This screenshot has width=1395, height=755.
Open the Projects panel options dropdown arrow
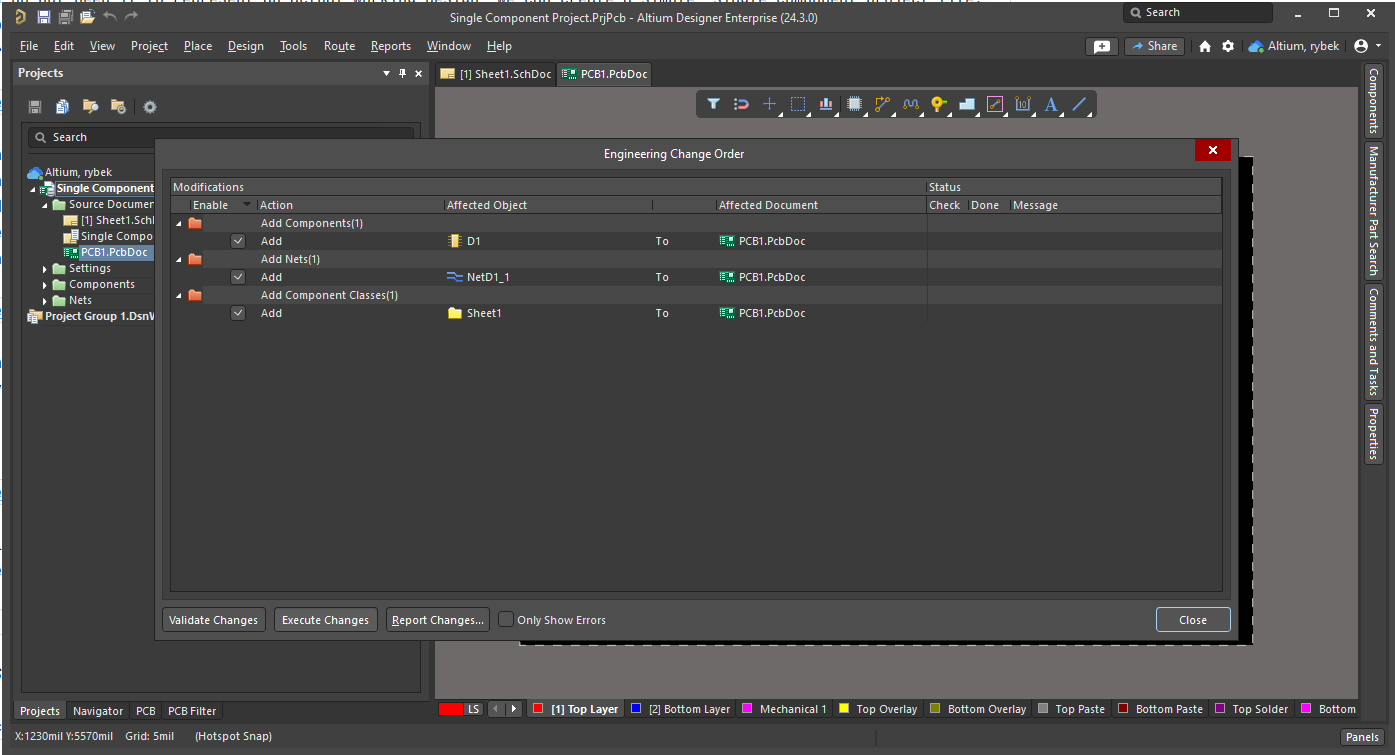387,73
